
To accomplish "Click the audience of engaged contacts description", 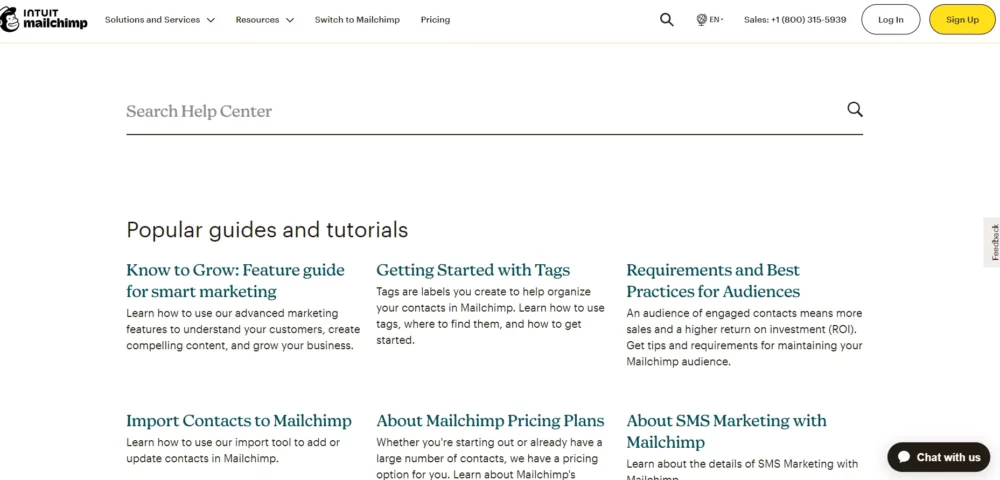I will click(x=744, y=337).
